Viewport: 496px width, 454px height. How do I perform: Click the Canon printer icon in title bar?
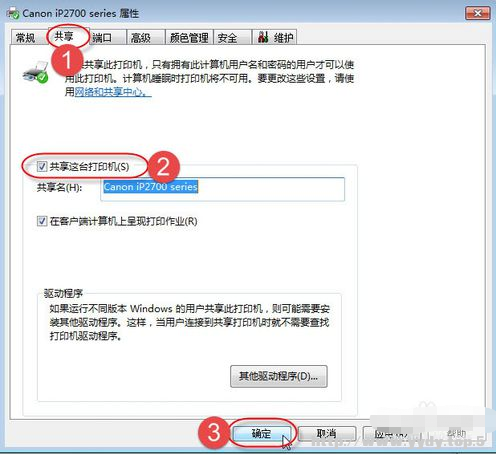[13, 13]
